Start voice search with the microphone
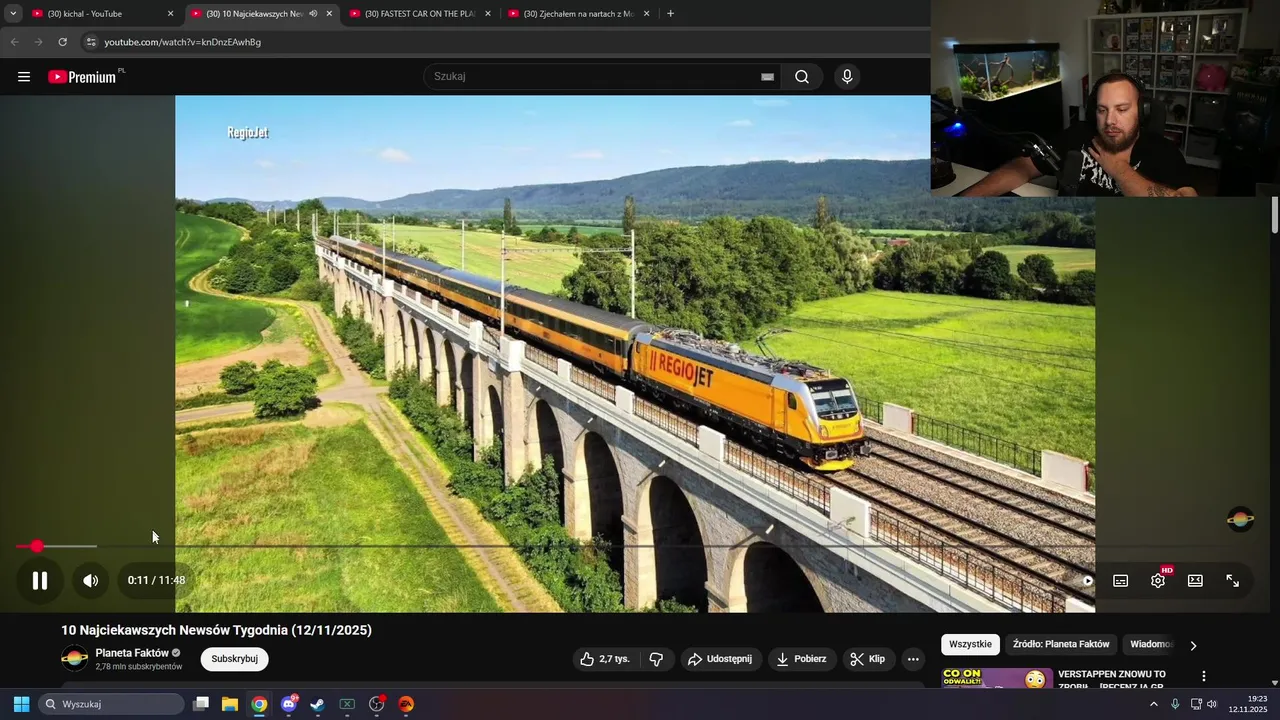 (x=847, y=77)
